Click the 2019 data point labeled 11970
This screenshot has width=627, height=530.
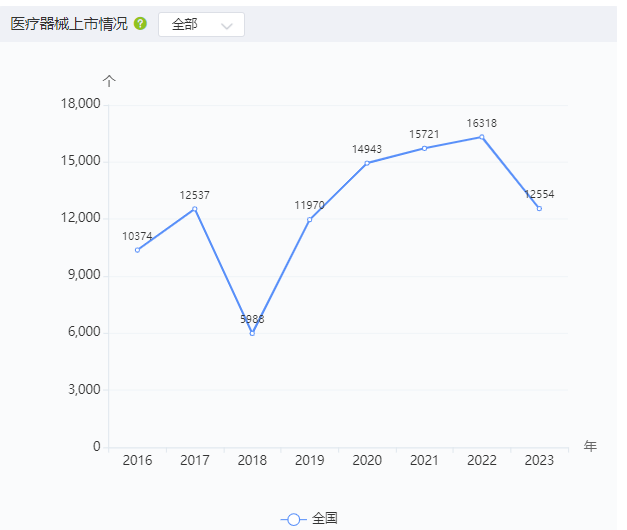310,220
